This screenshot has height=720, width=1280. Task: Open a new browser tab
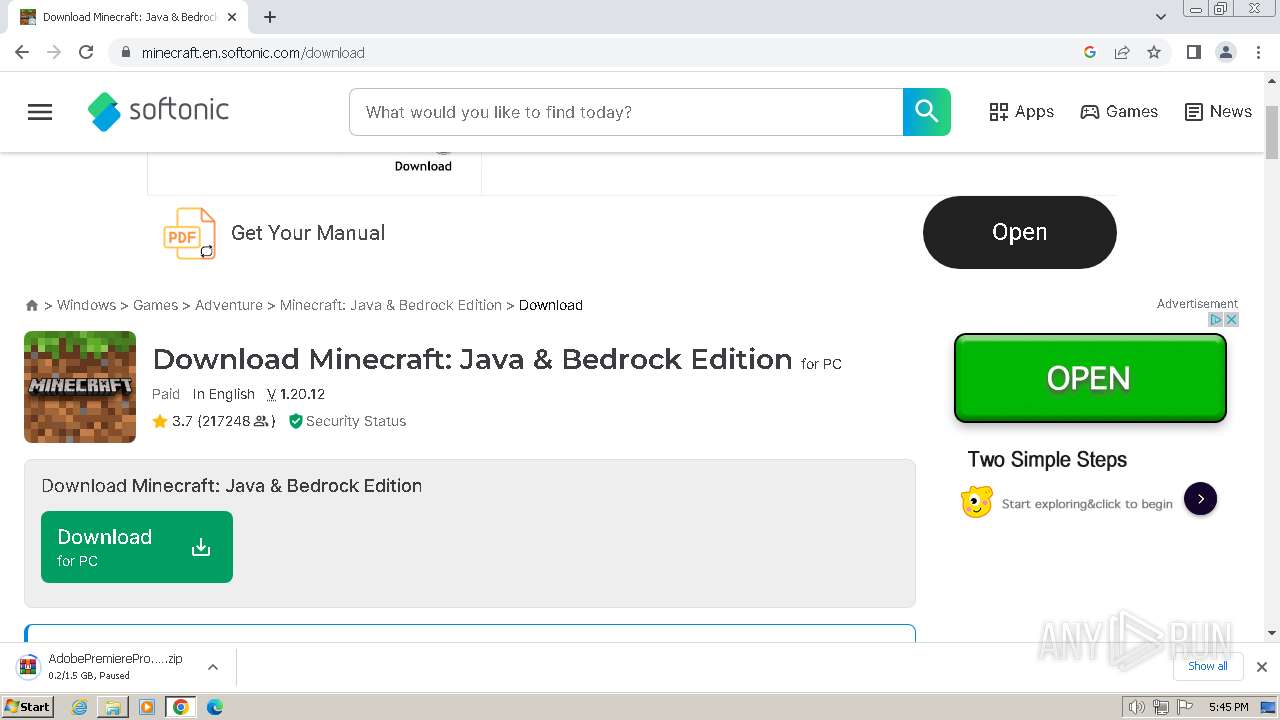pyautogui.click(x=270, y=17)
